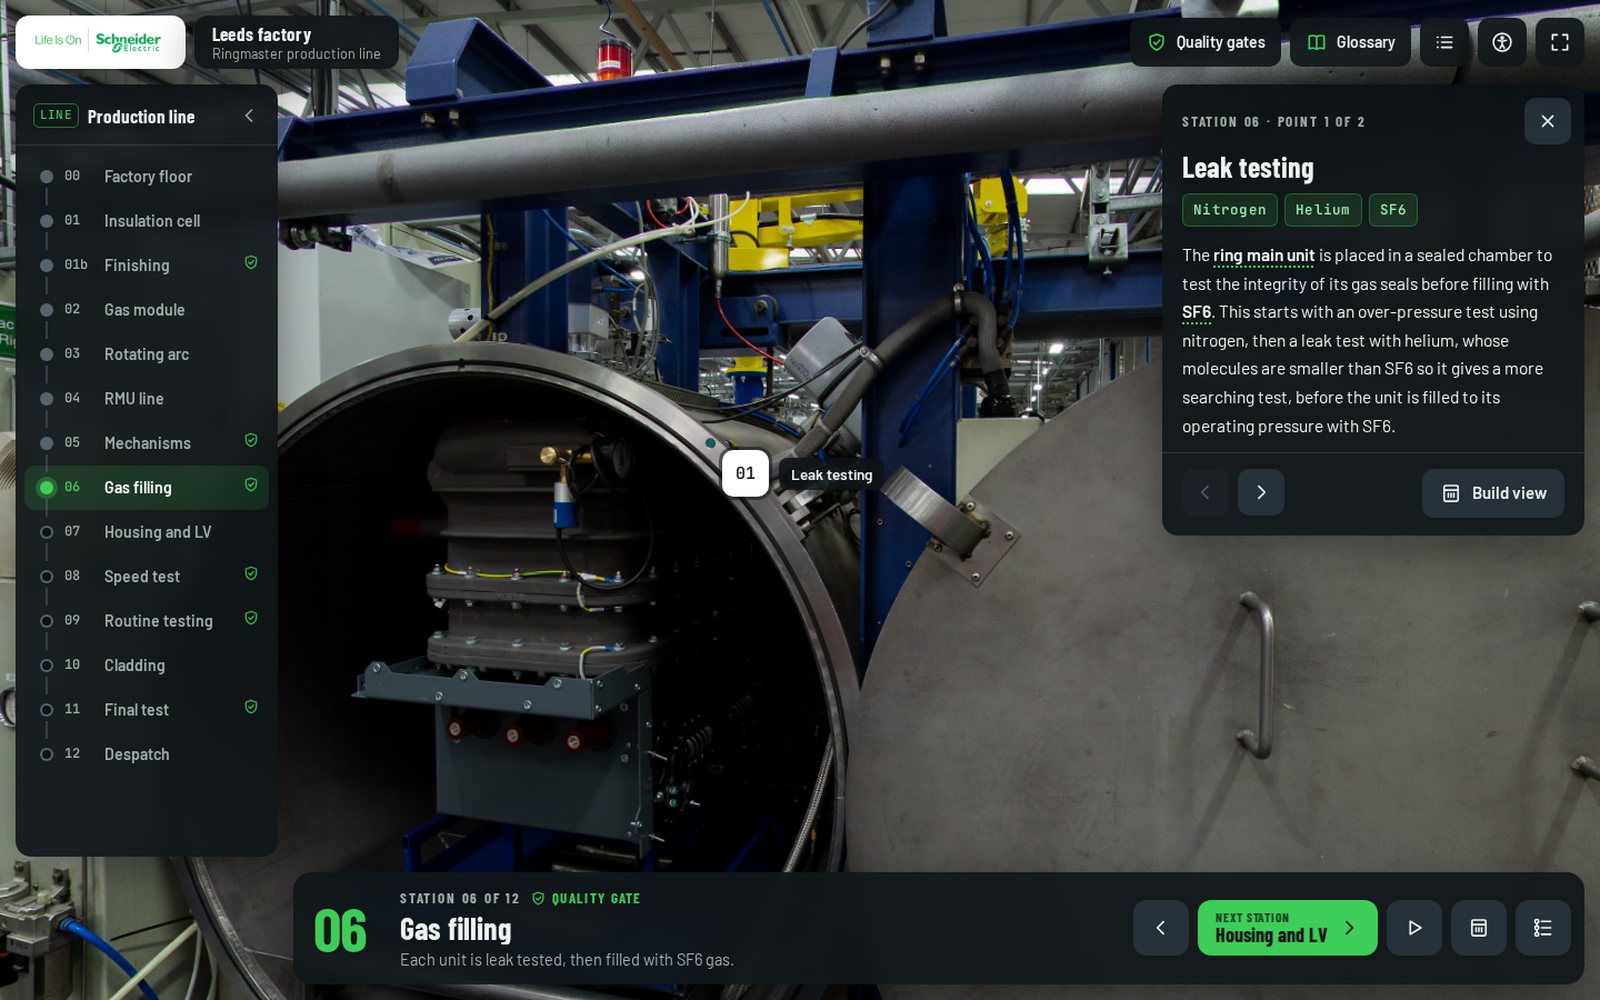The image size is (1600, 1000).
Task: Click the Helium tag
Action: pyautogui.click(x=1322, y=210)
